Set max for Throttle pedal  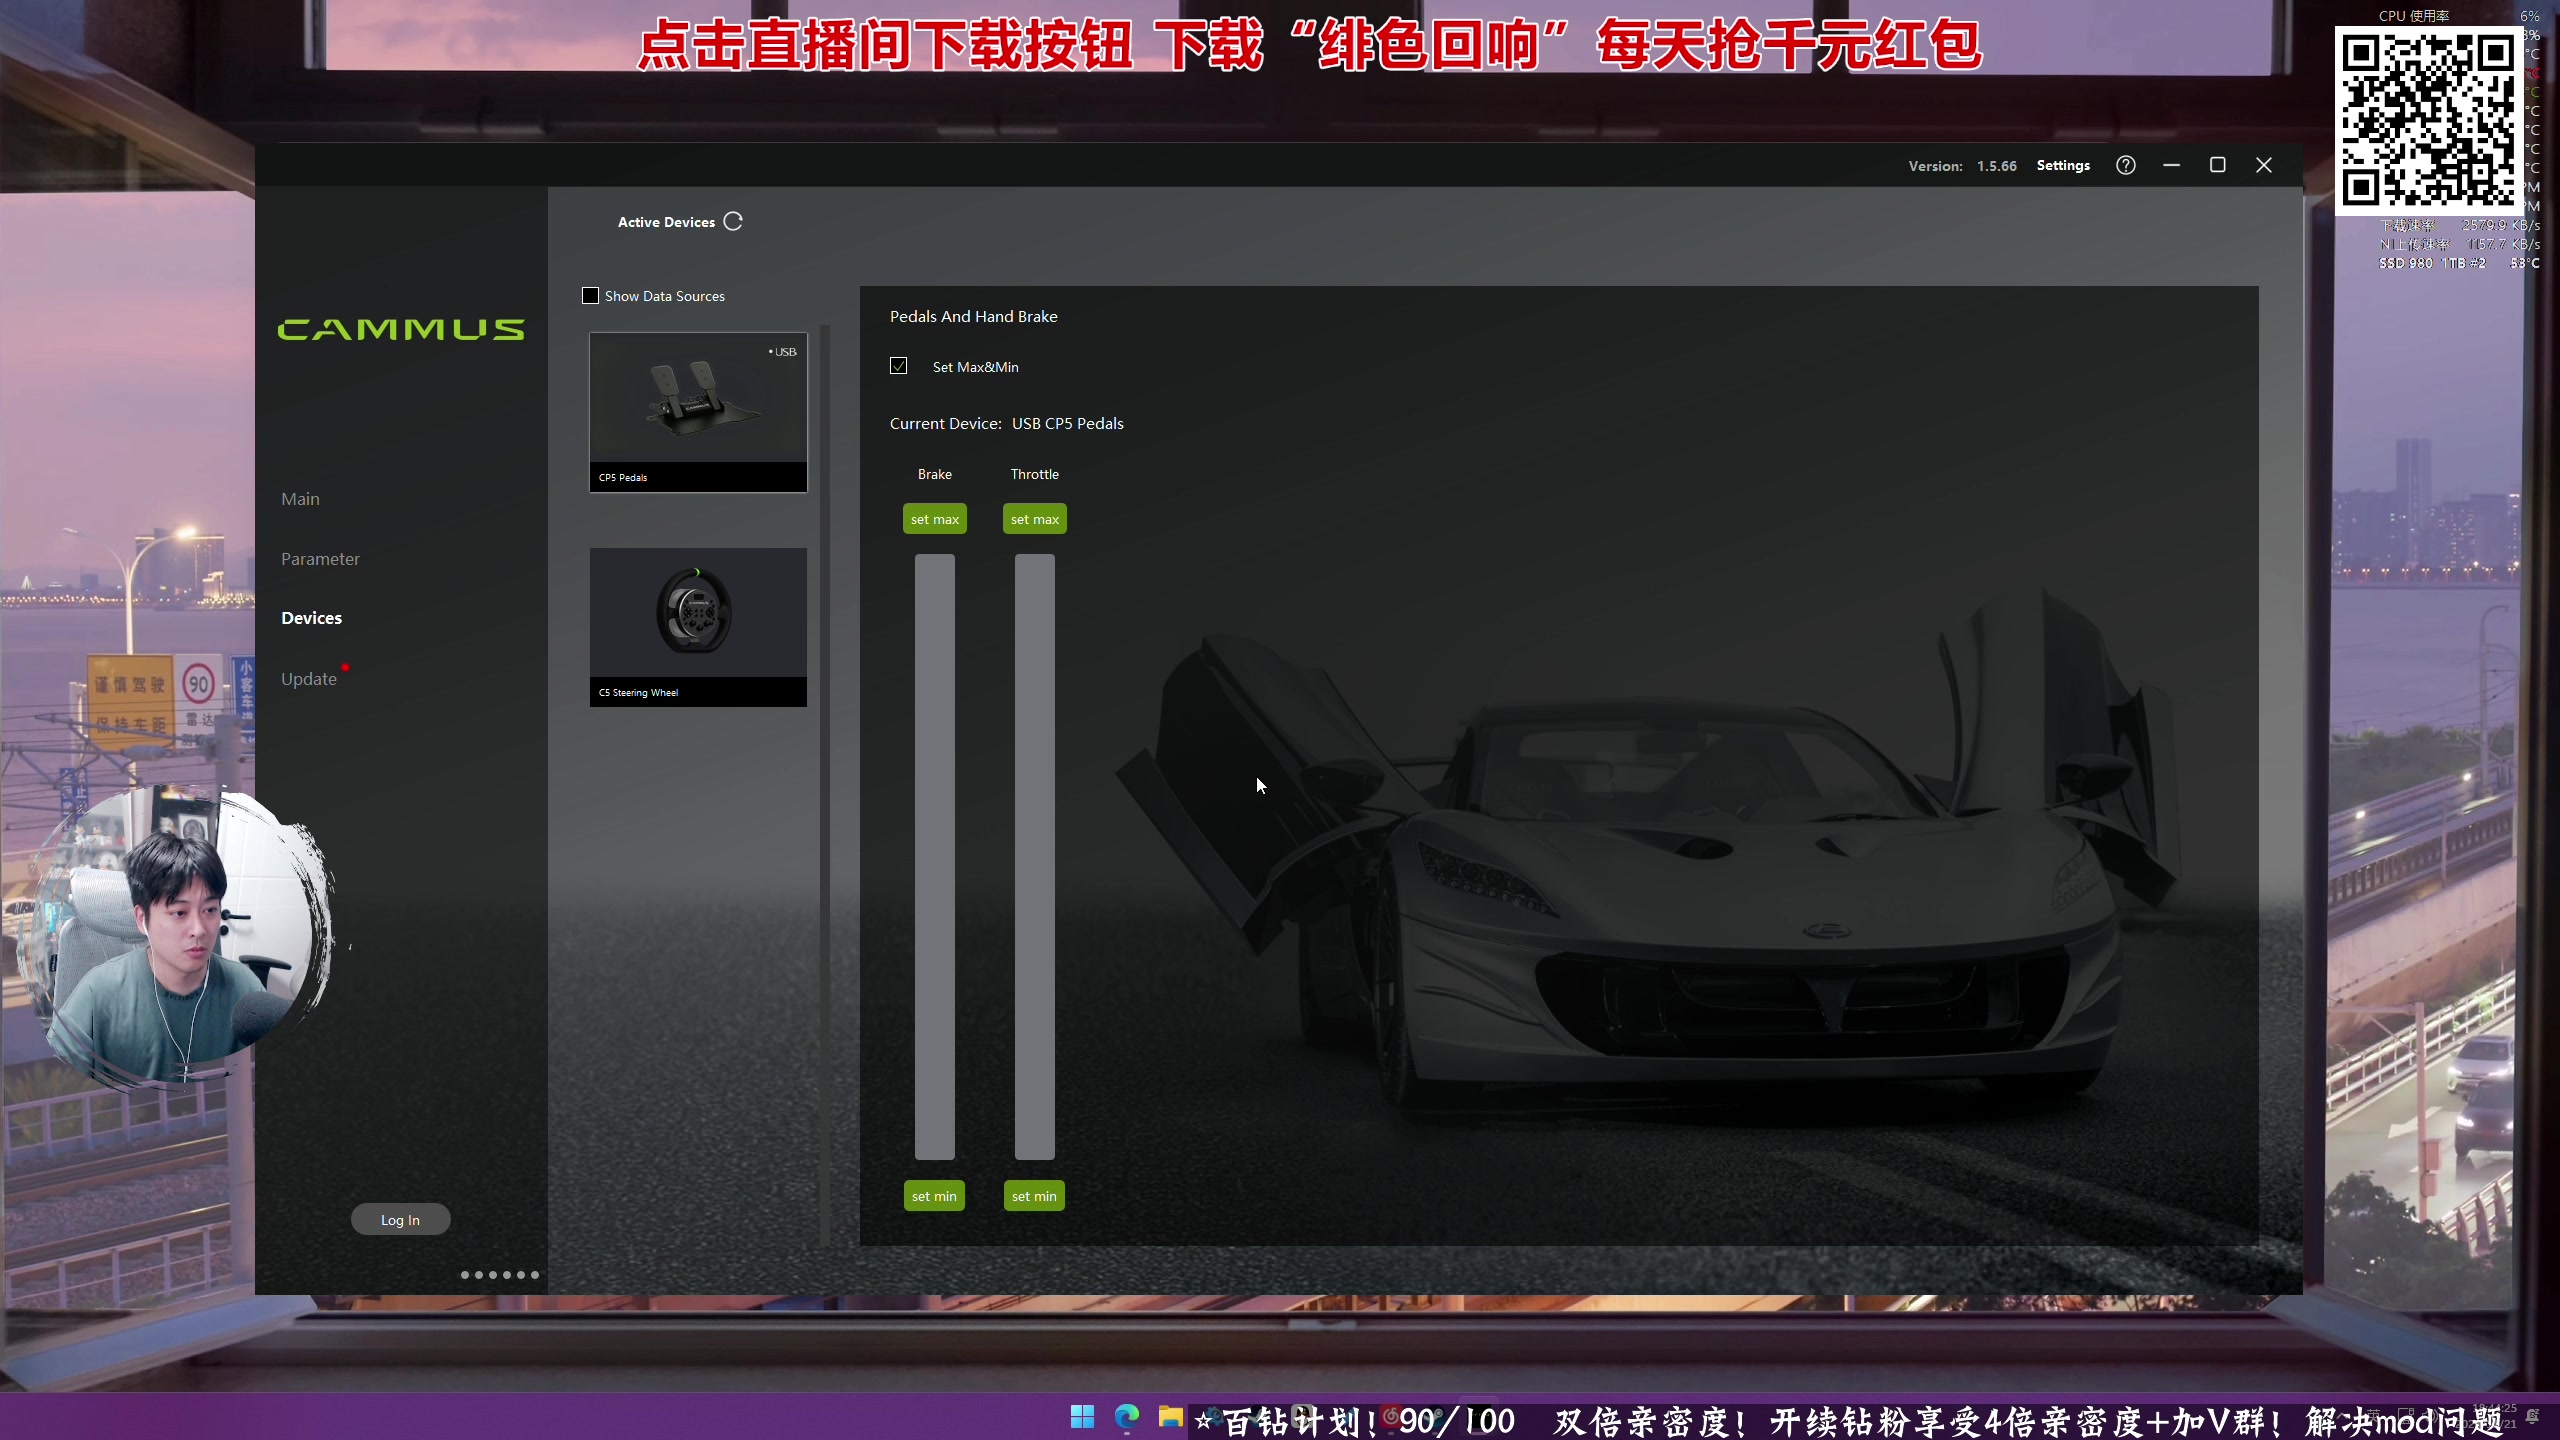point(1034,519)
